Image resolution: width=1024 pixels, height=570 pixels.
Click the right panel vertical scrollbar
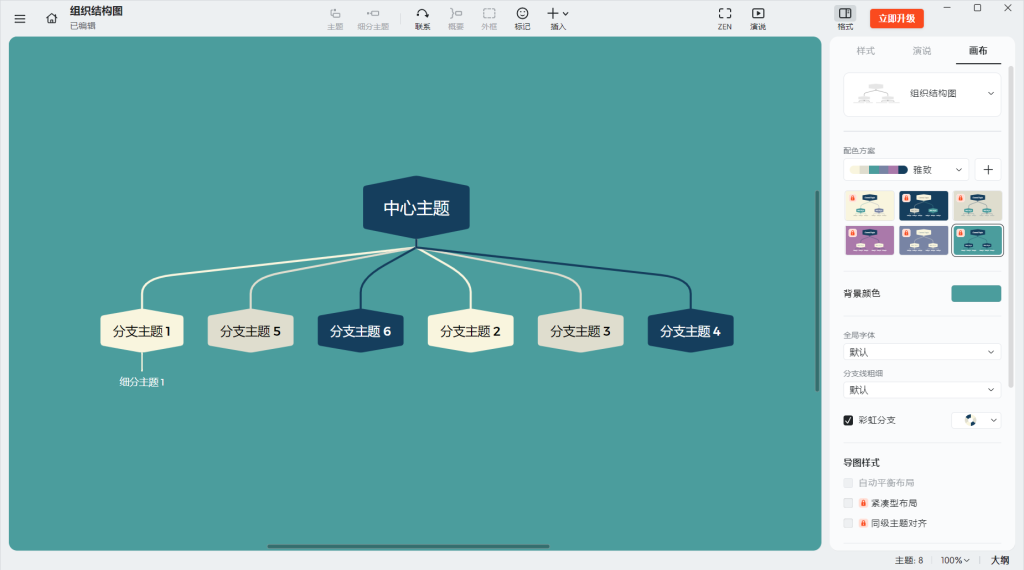[1012, 225]
